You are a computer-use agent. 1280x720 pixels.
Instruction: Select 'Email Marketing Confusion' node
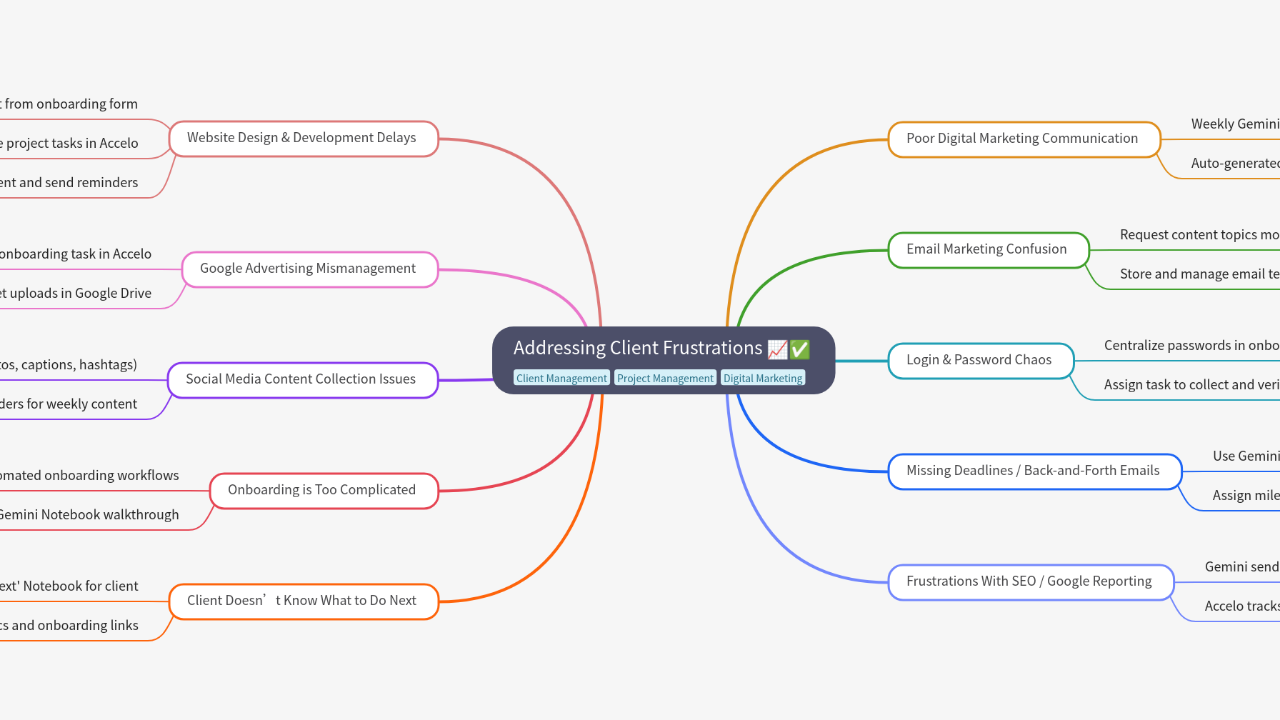click(x=988, y=249)
